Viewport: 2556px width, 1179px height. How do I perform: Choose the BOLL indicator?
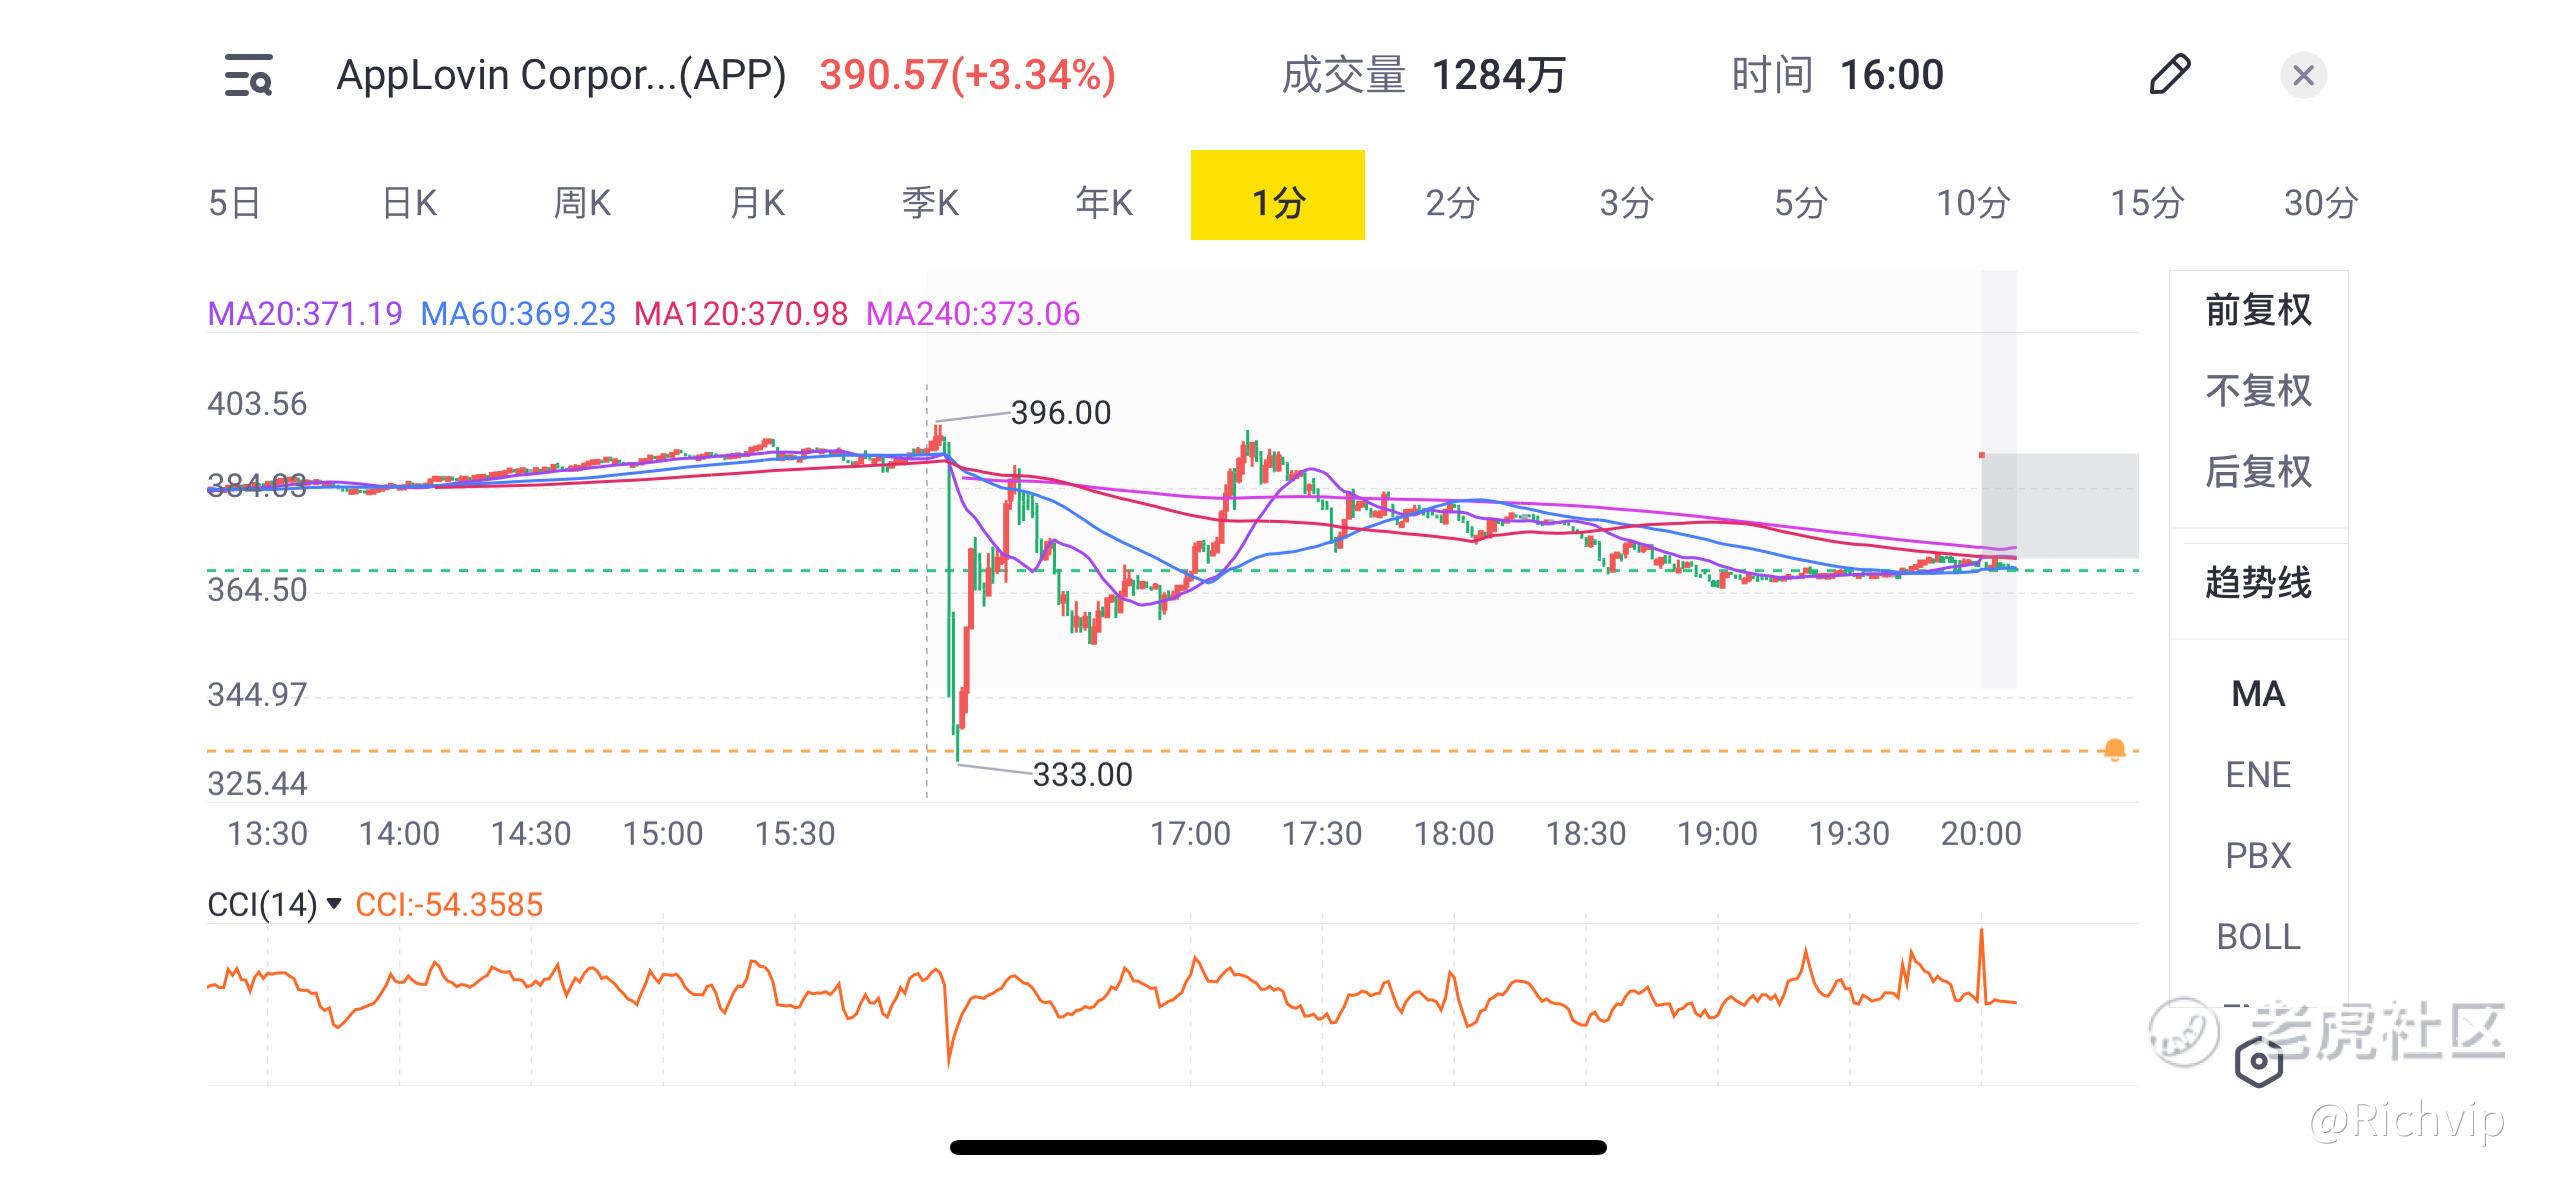[2258, 937]
